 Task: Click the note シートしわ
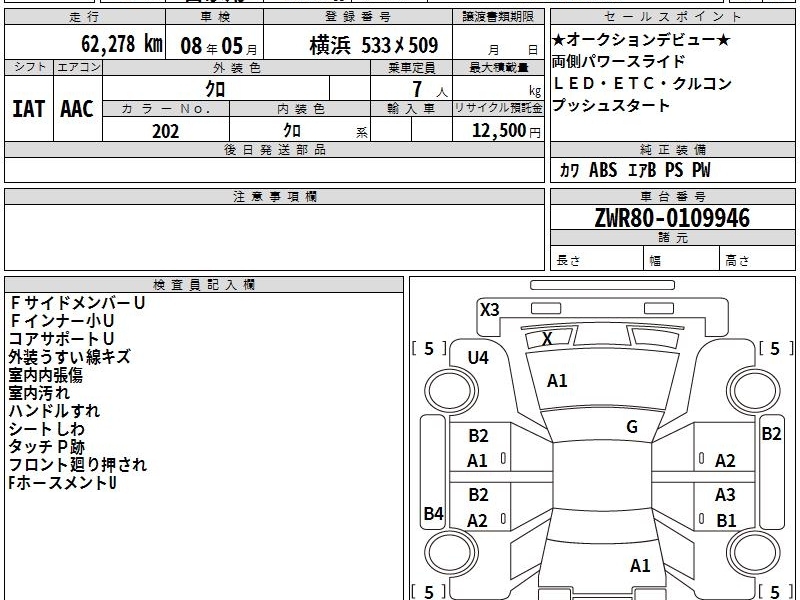[x=46, y=429]
